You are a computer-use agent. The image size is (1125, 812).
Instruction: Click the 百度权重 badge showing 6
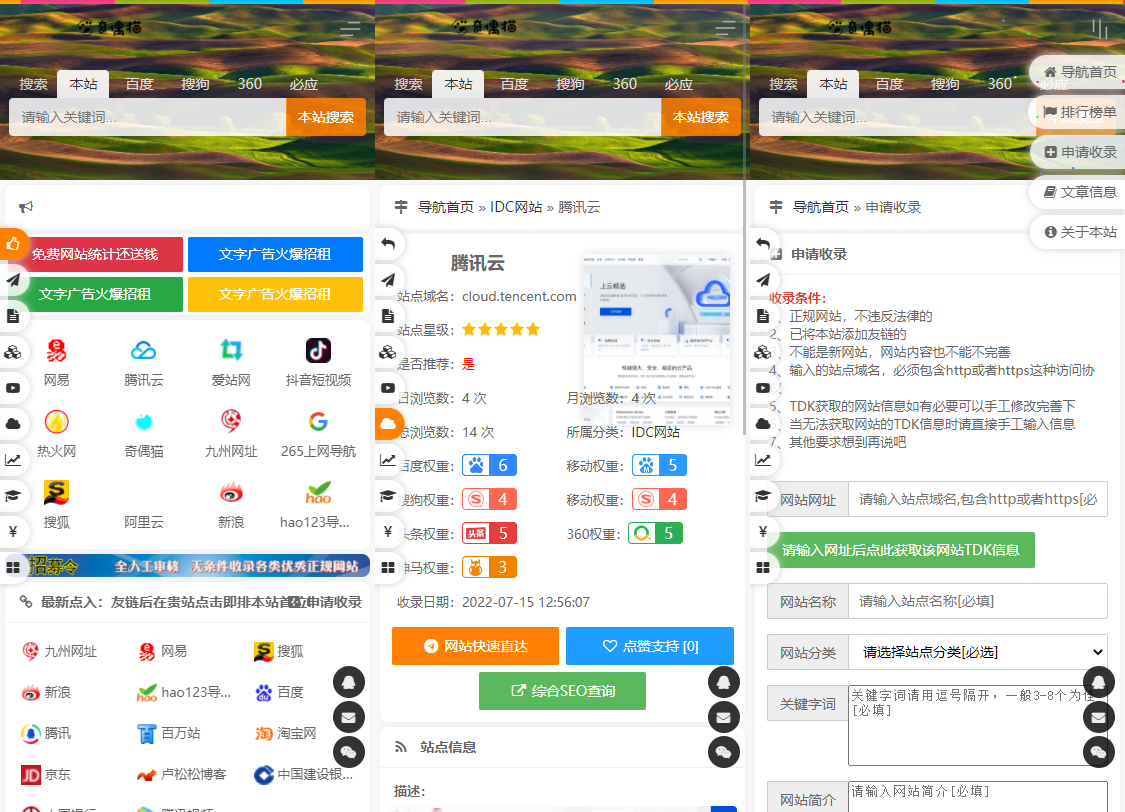coord(489,466)
